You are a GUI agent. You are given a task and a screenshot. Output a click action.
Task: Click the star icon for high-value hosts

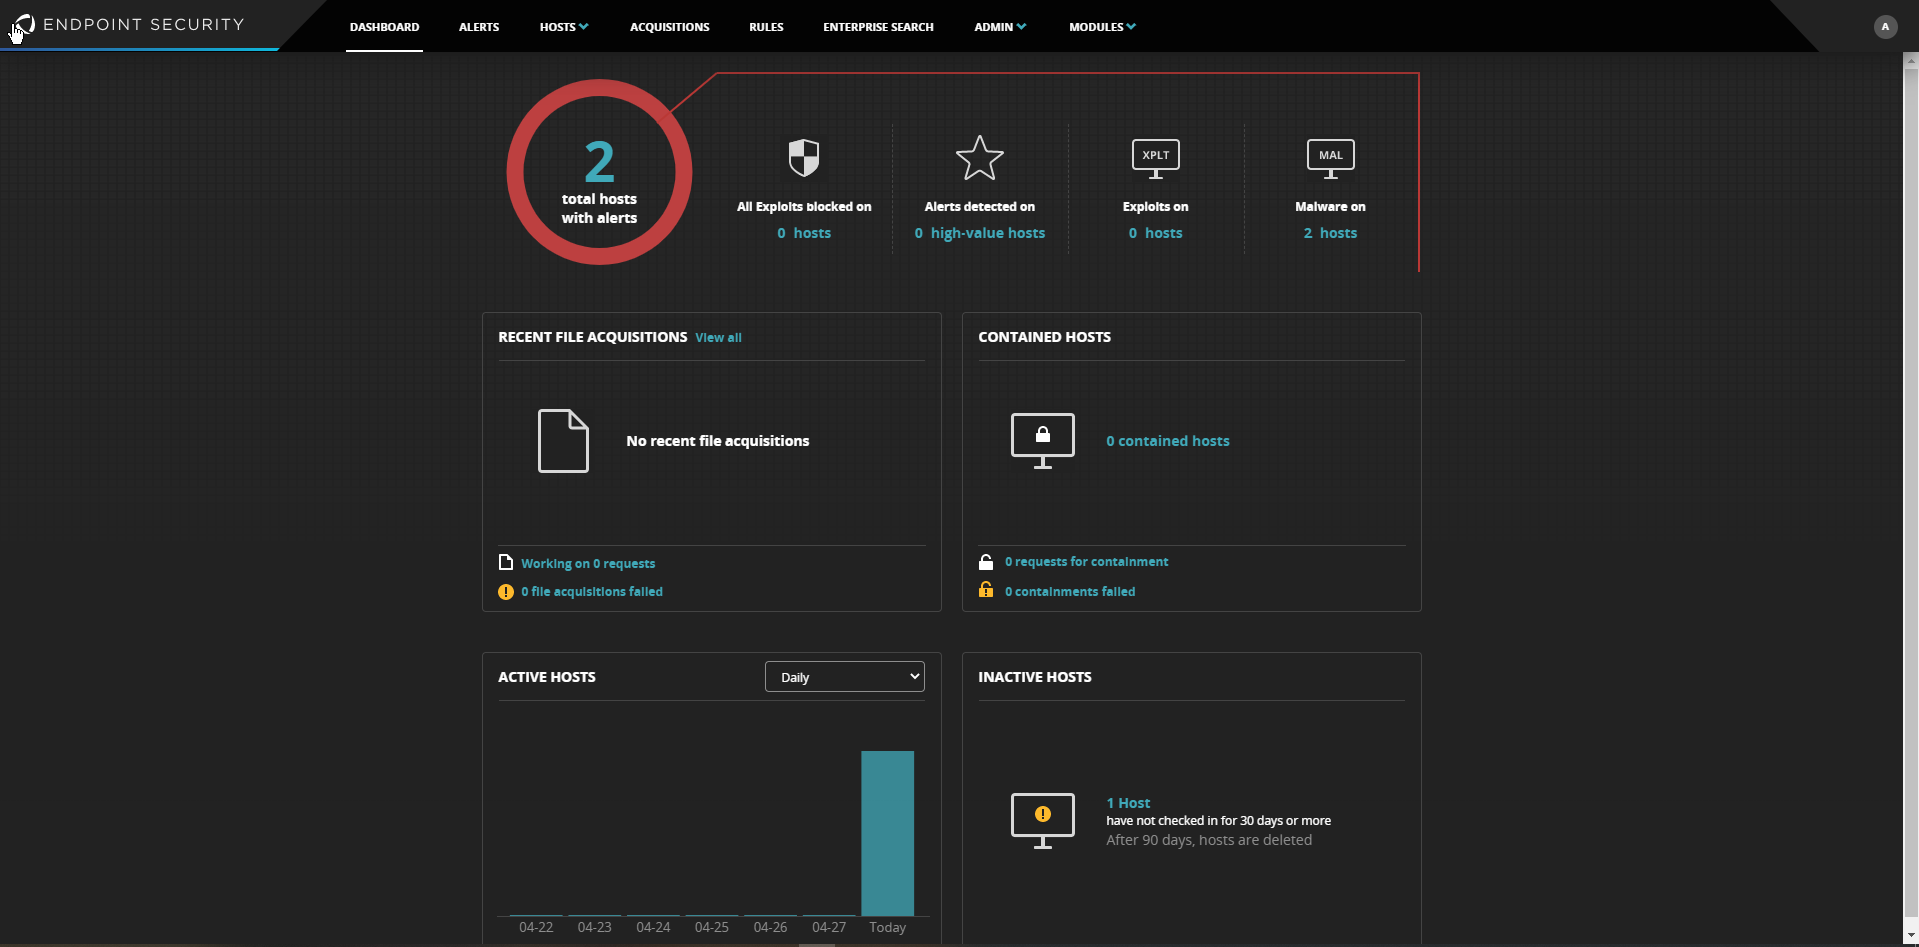pyautogui.click(x=979, y=158)
